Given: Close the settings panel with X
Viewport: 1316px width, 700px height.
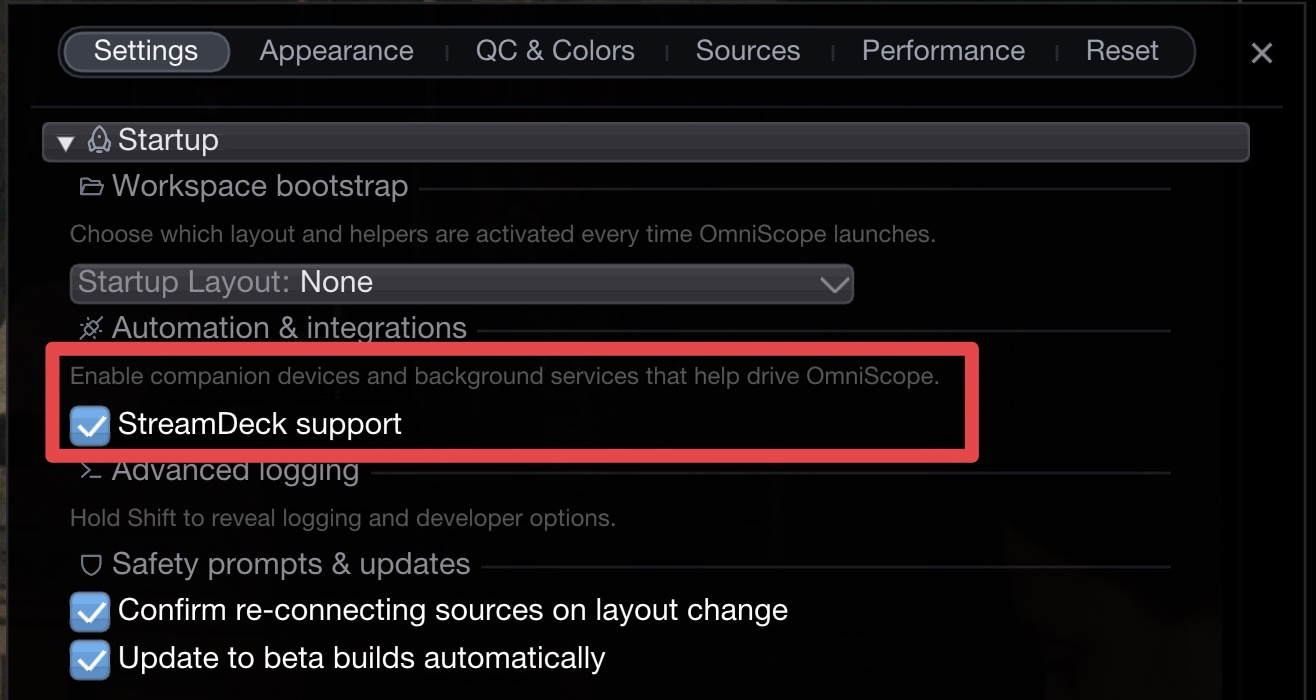Looking at the screenshot, I should (x=1261, y=53).
